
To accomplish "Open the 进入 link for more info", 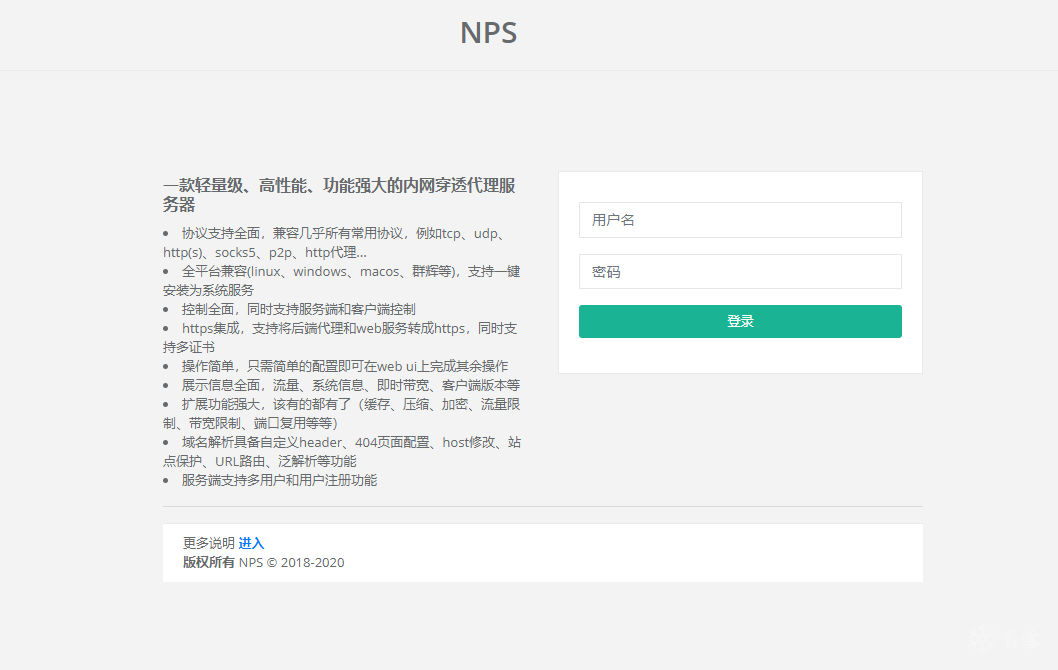I will coord(251,543).
